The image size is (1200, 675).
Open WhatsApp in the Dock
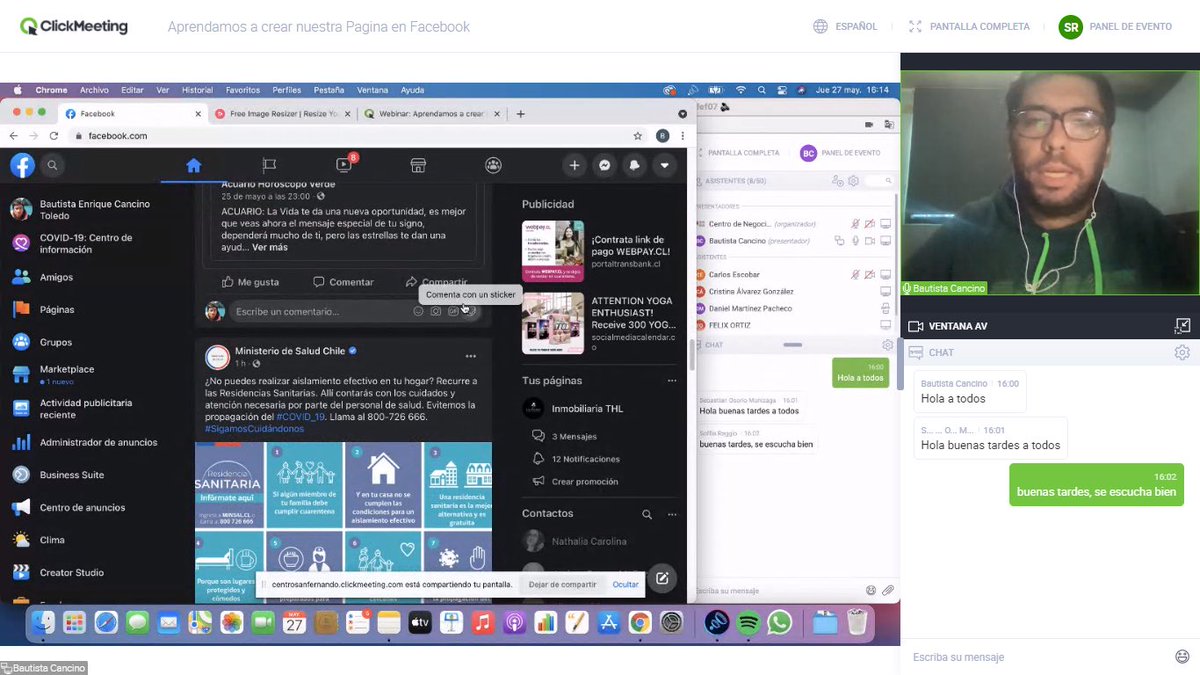click(780, 623)
